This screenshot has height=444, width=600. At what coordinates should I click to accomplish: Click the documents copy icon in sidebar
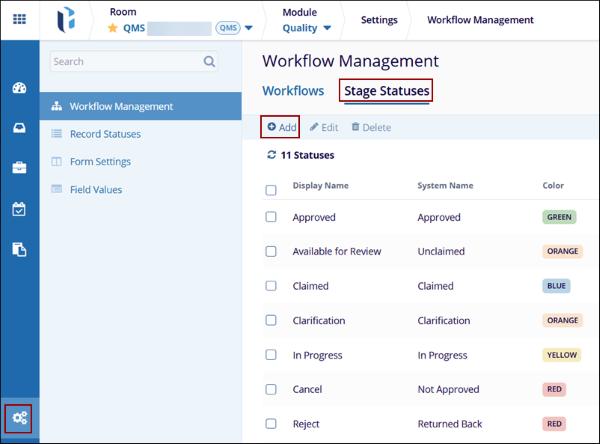19,249
